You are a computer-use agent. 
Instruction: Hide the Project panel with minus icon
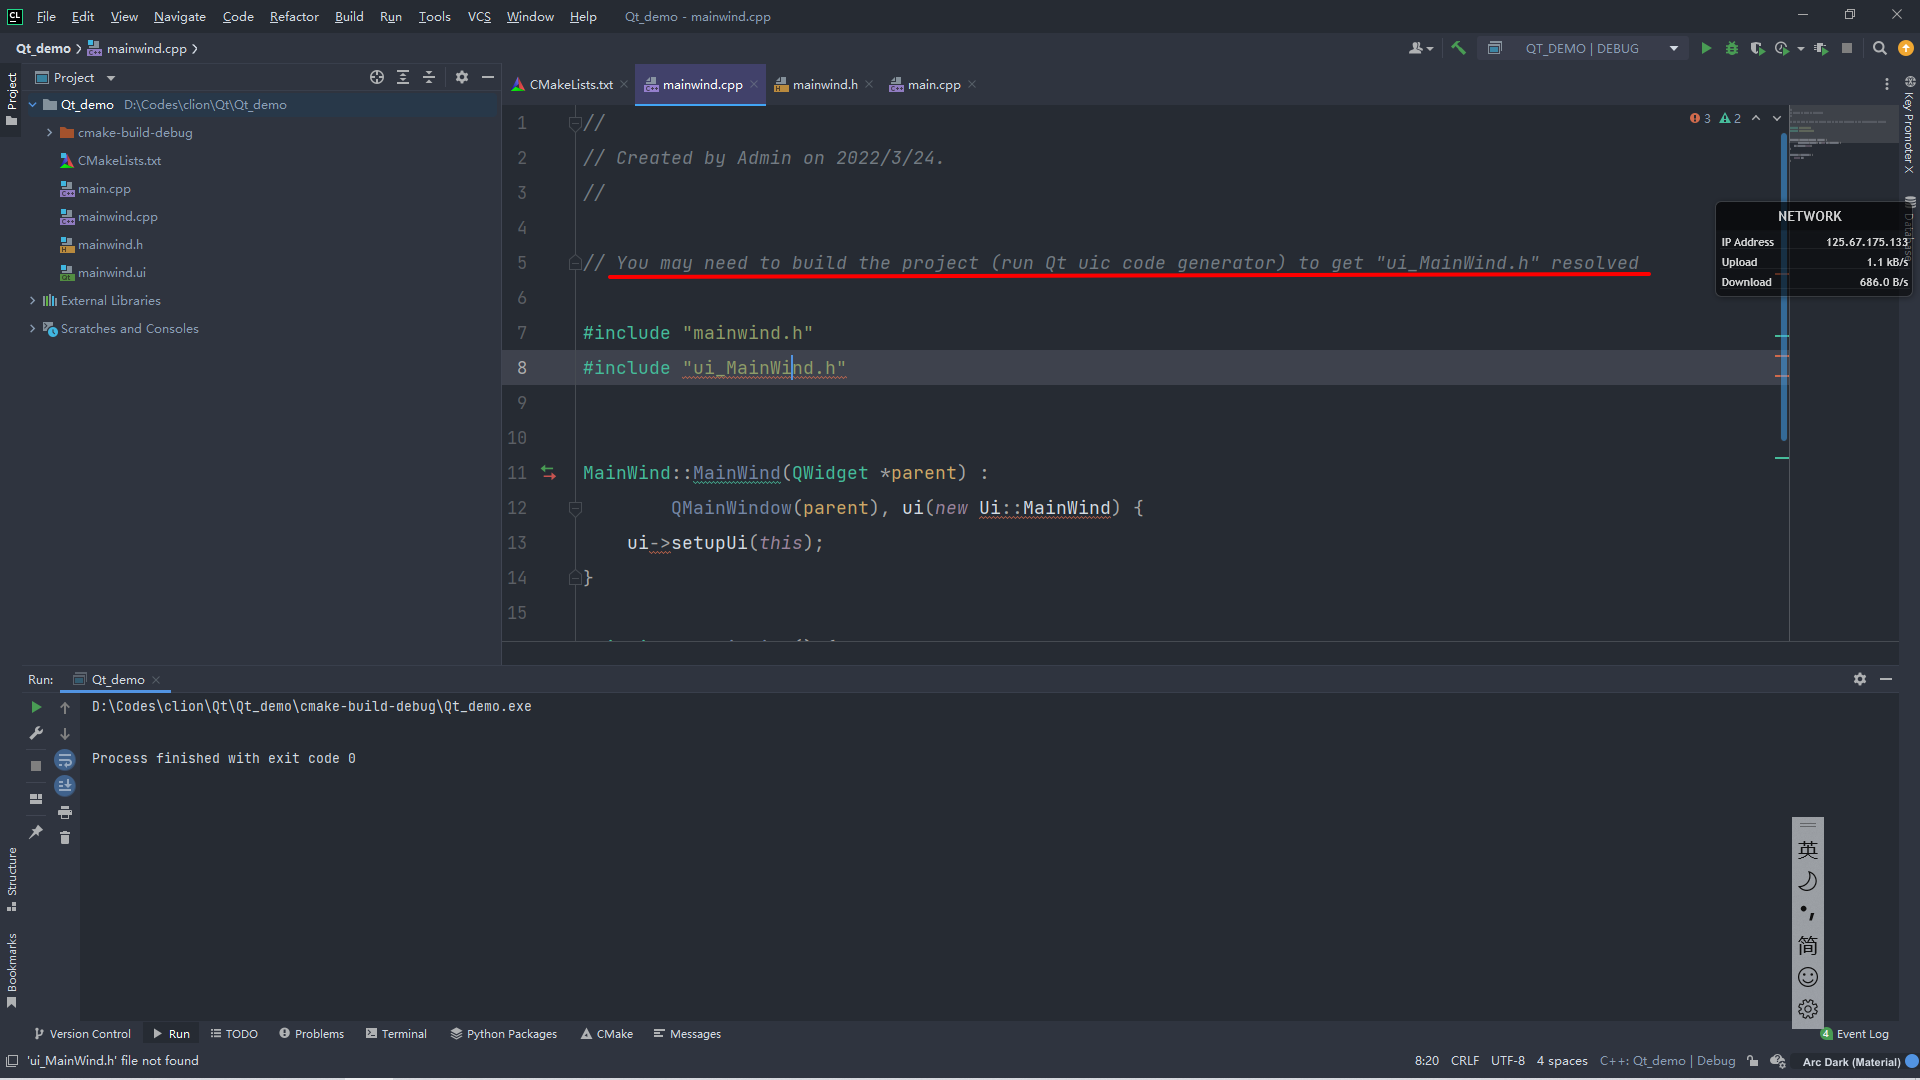488,77
